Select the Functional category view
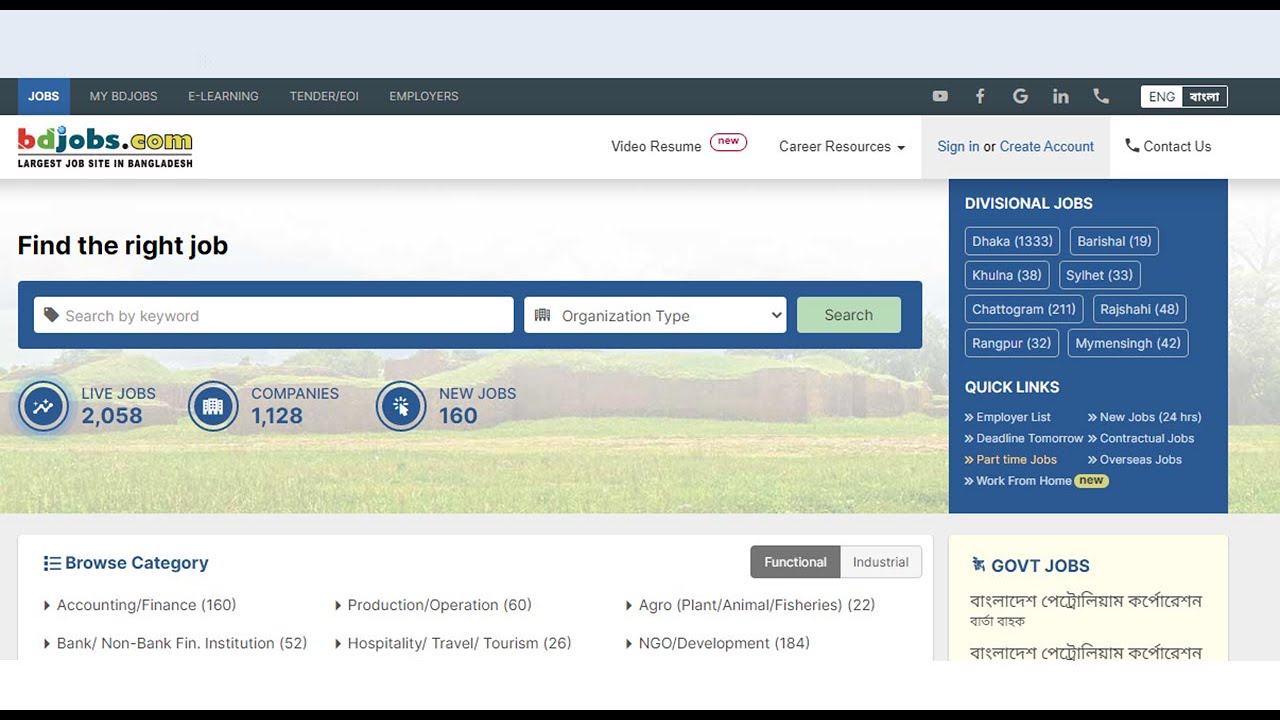 (795, 562)
